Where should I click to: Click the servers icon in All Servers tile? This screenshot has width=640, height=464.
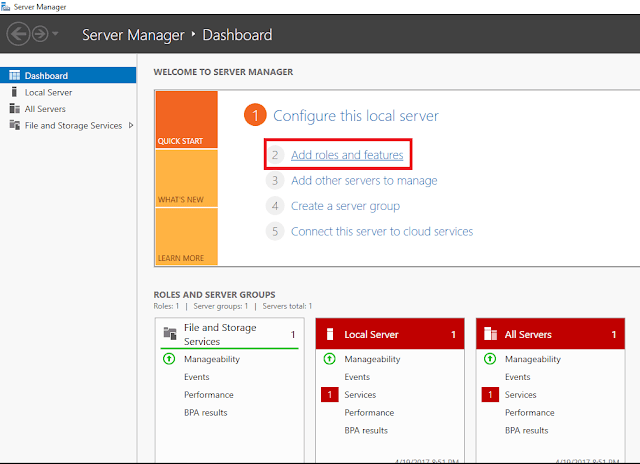click(x=490, y=334)
